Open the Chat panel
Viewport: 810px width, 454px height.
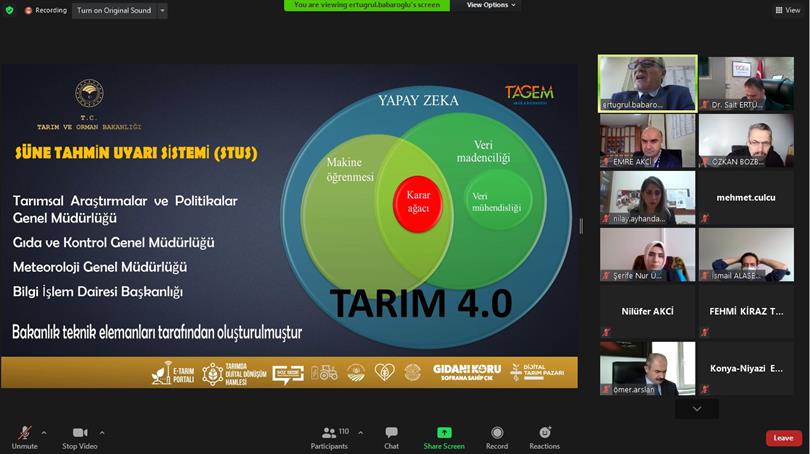click(x=391, y=433)
